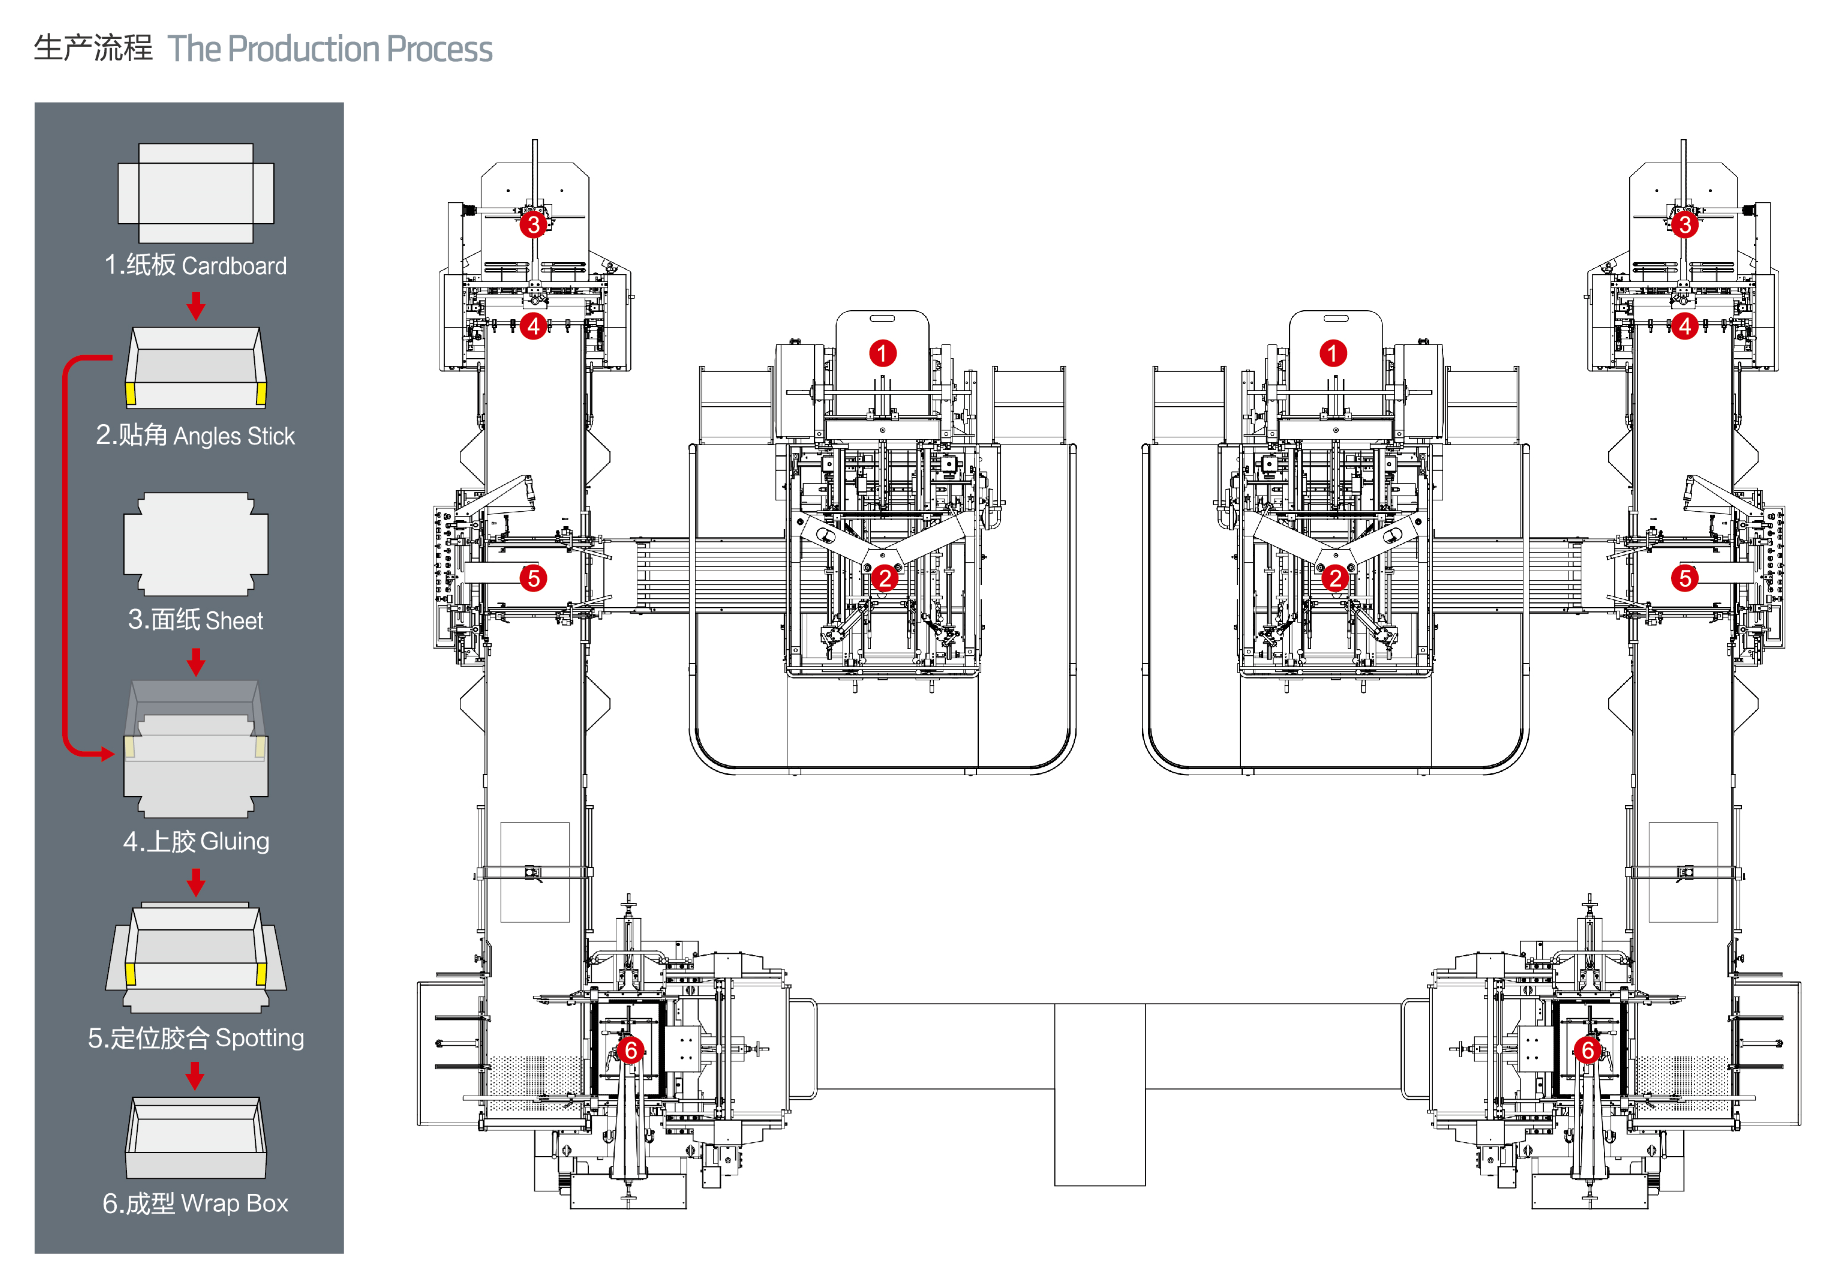
Task: Select marker 4 on the right conveyor
Action: (1684, 326)
